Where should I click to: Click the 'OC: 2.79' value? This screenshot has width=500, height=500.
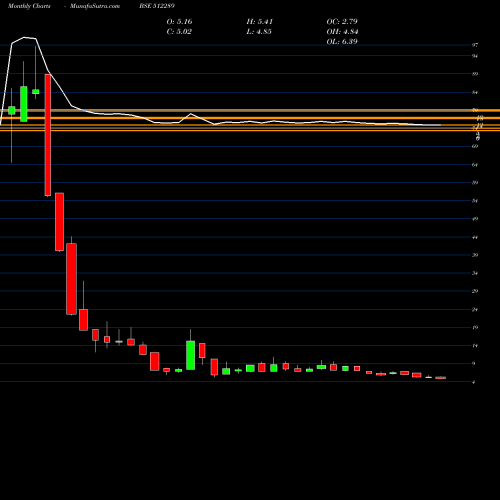342,22
